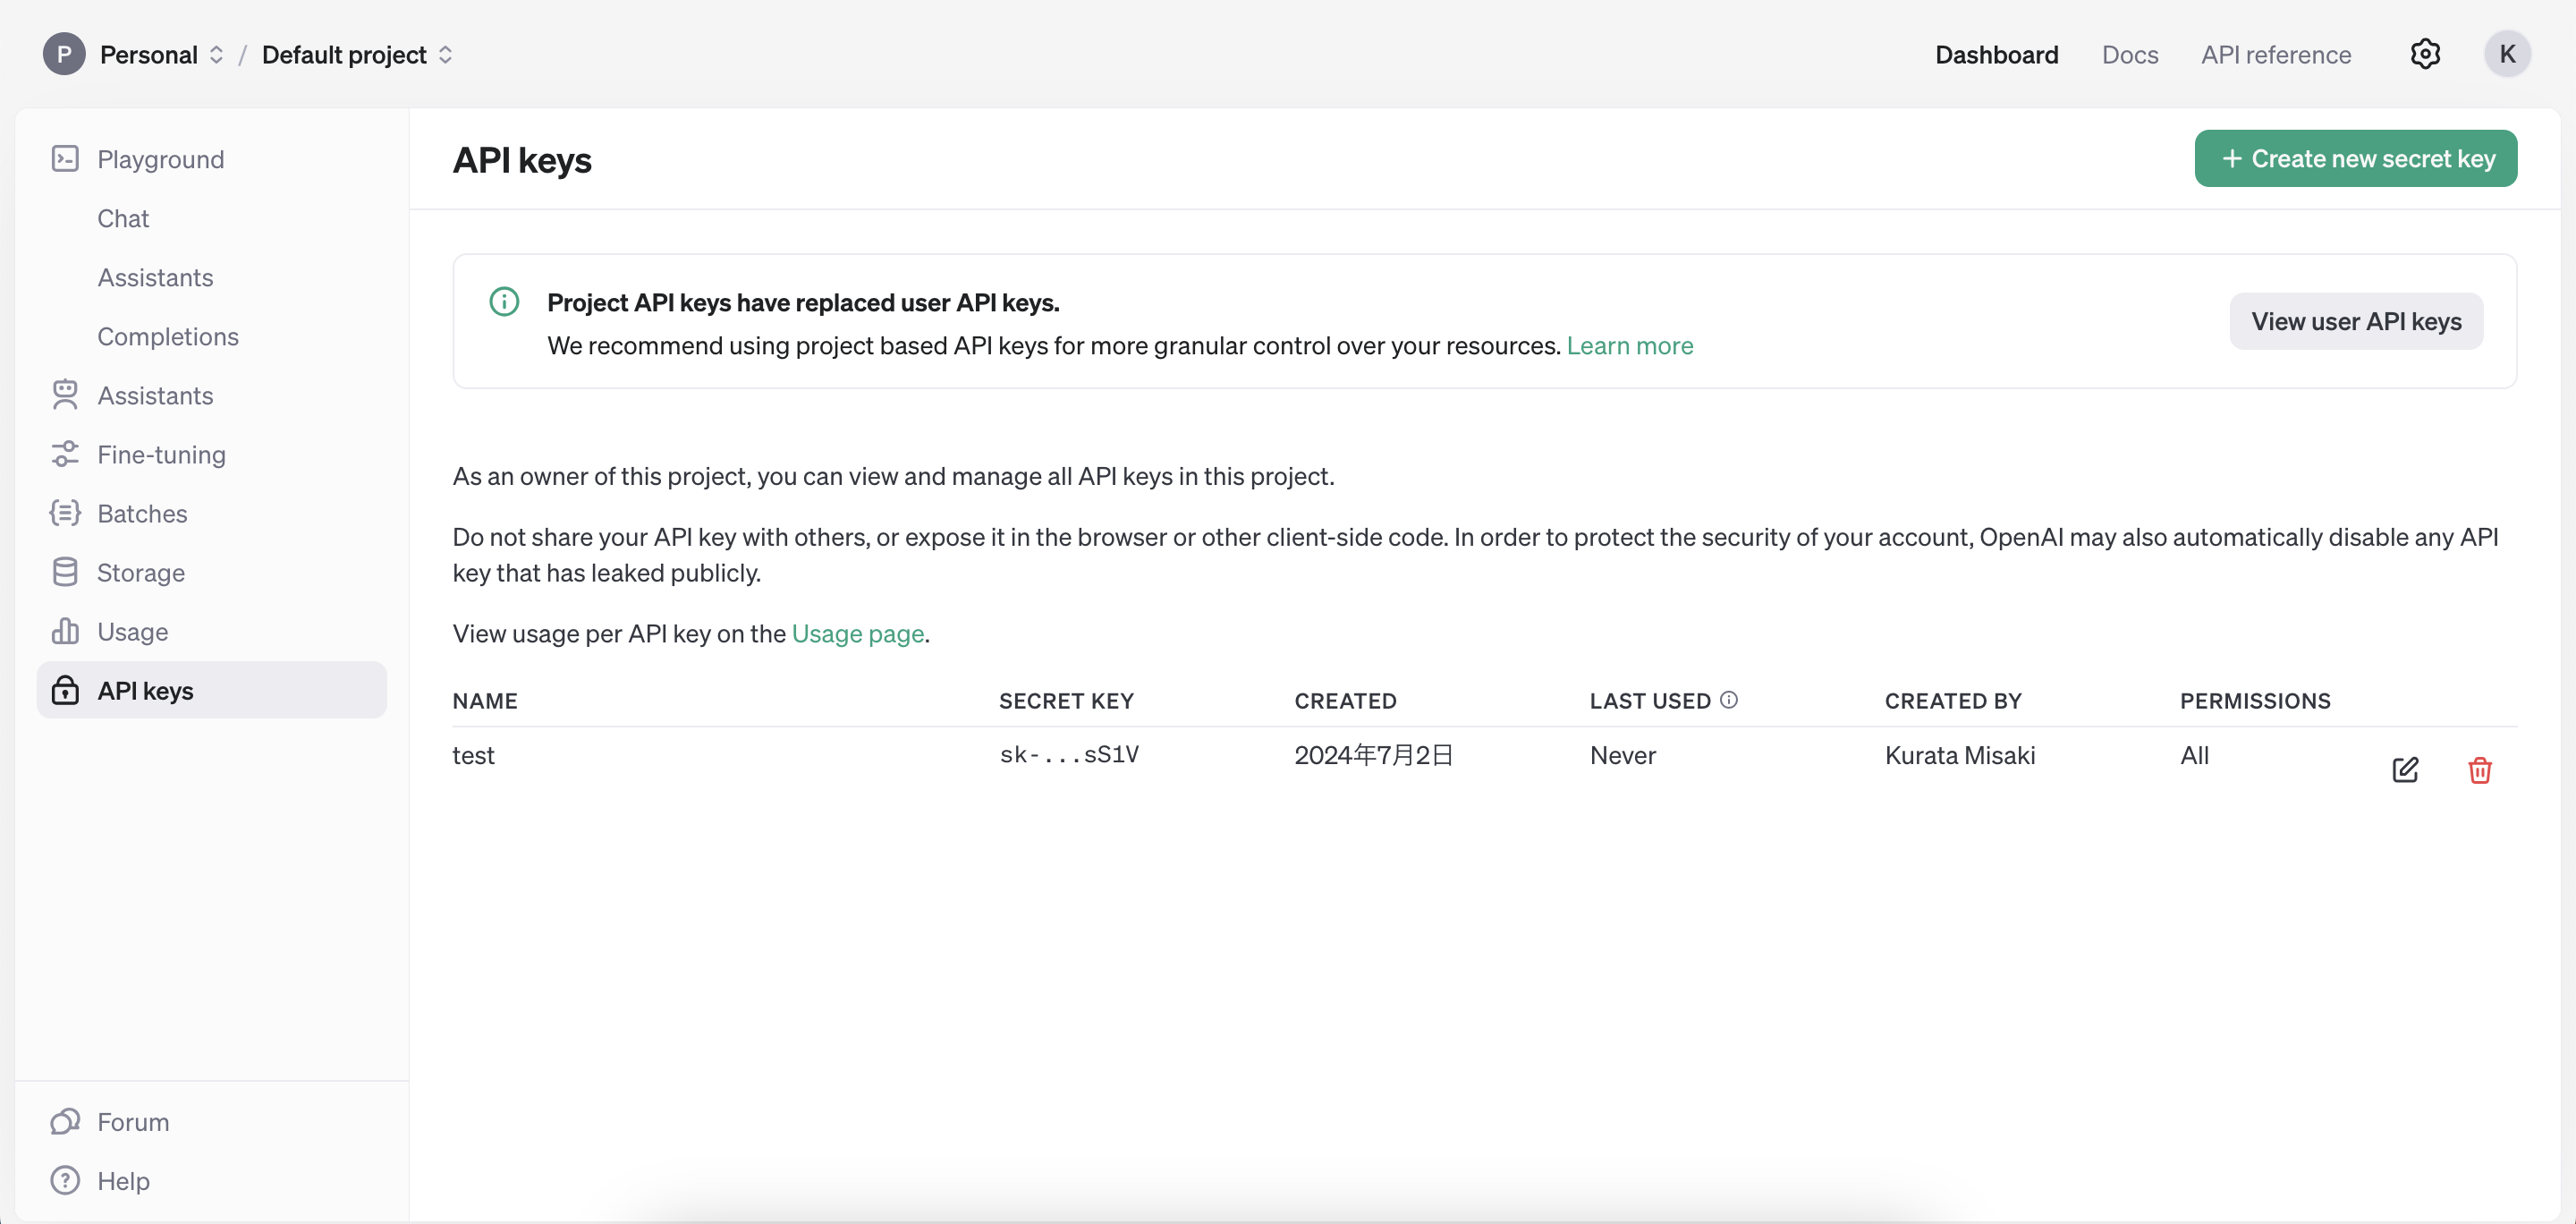Click the Help question mark icon
This screenshot has width=2576, height=1224.
(x=65, y=1180)
